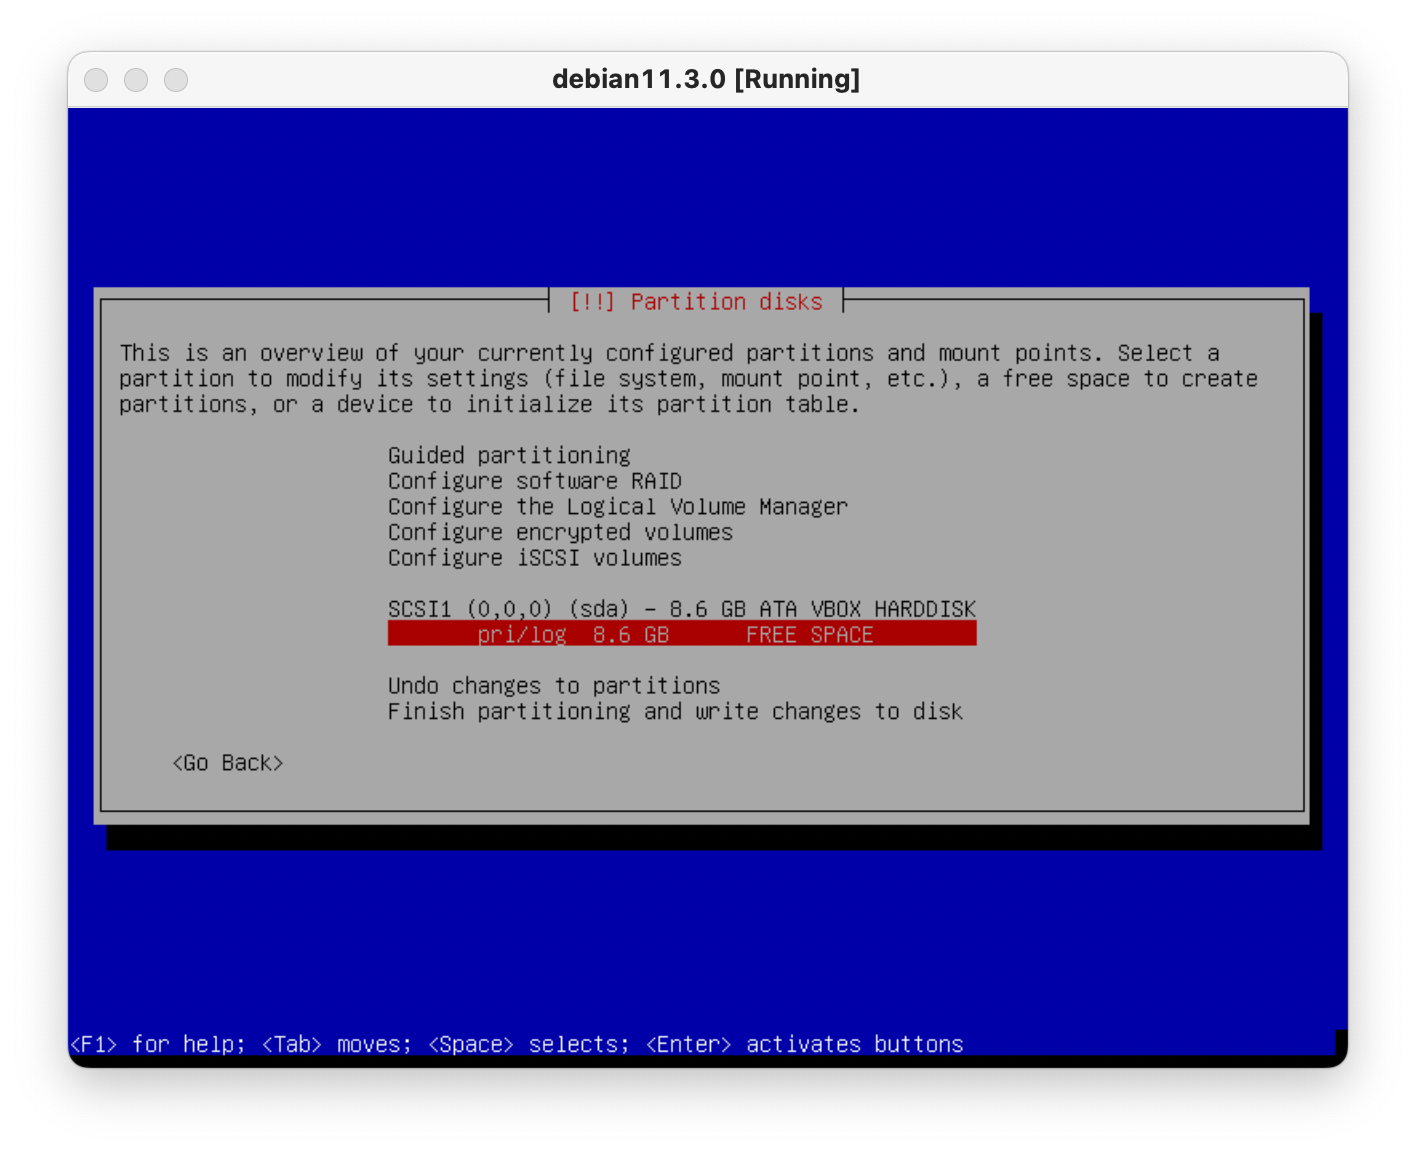Minimize the debian11.3.0 VM window
This screenshot has width=1416, height=1152.
coord(136,80)
